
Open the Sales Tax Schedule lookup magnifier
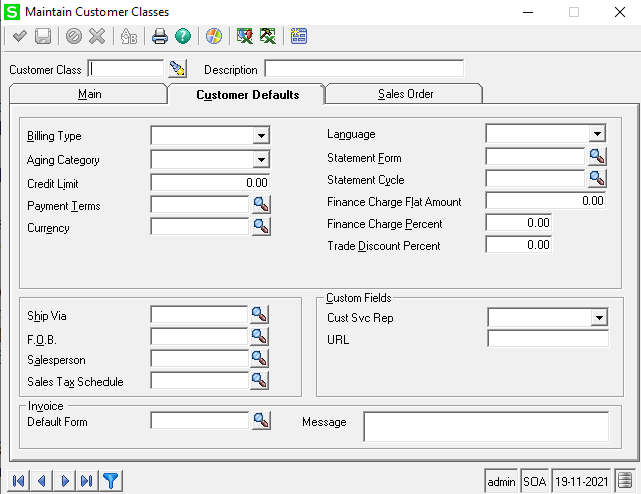[259, 381]
